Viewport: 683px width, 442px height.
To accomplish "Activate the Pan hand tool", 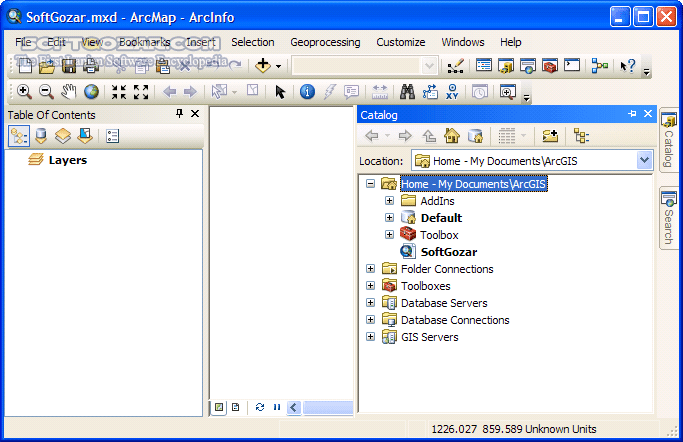I will click(x=68, y=92).
